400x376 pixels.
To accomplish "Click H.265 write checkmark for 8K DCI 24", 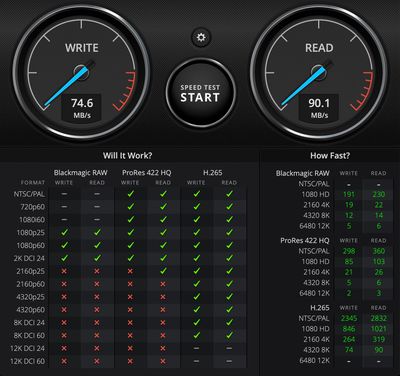I will click(197, 322).
